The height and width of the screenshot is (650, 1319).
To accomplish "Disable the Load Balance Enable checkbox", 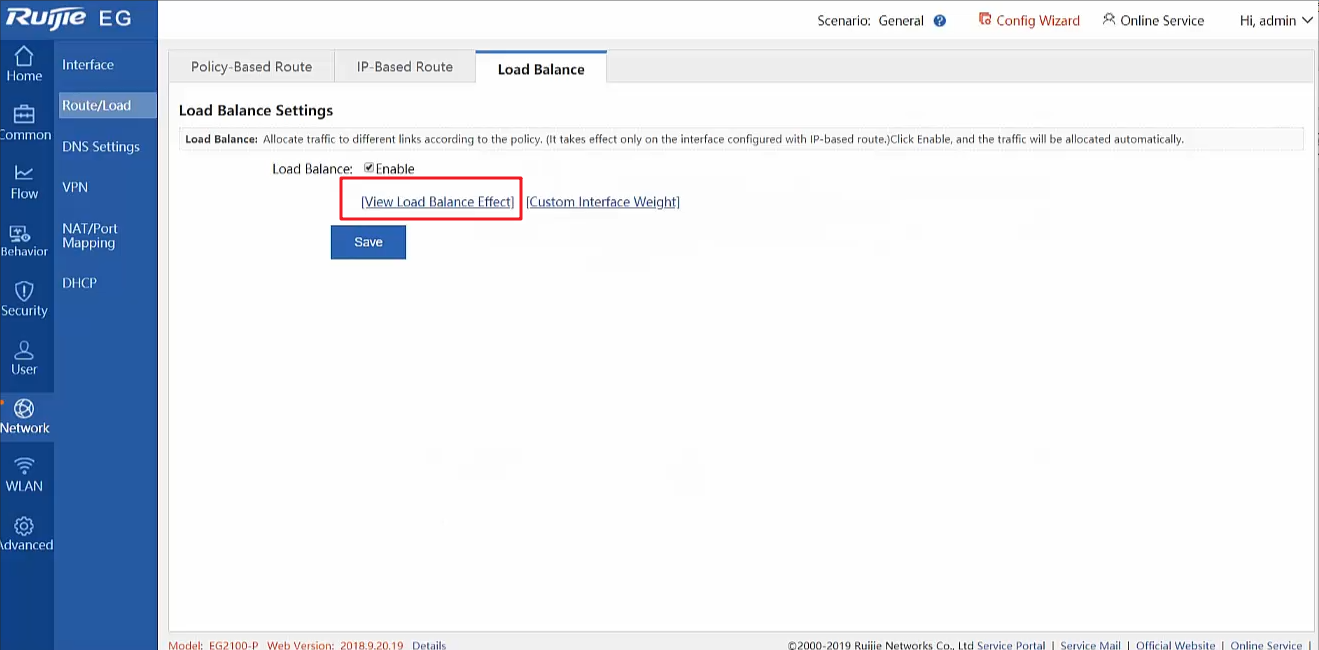I will (369, 168).
